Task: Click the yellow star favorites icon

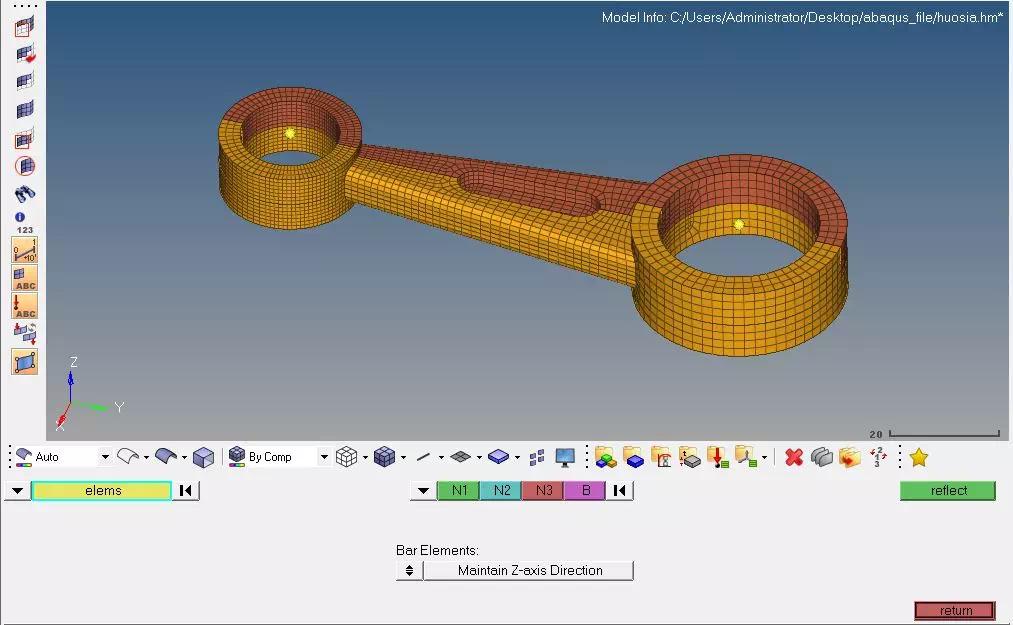Action: (x=919, y=457)
